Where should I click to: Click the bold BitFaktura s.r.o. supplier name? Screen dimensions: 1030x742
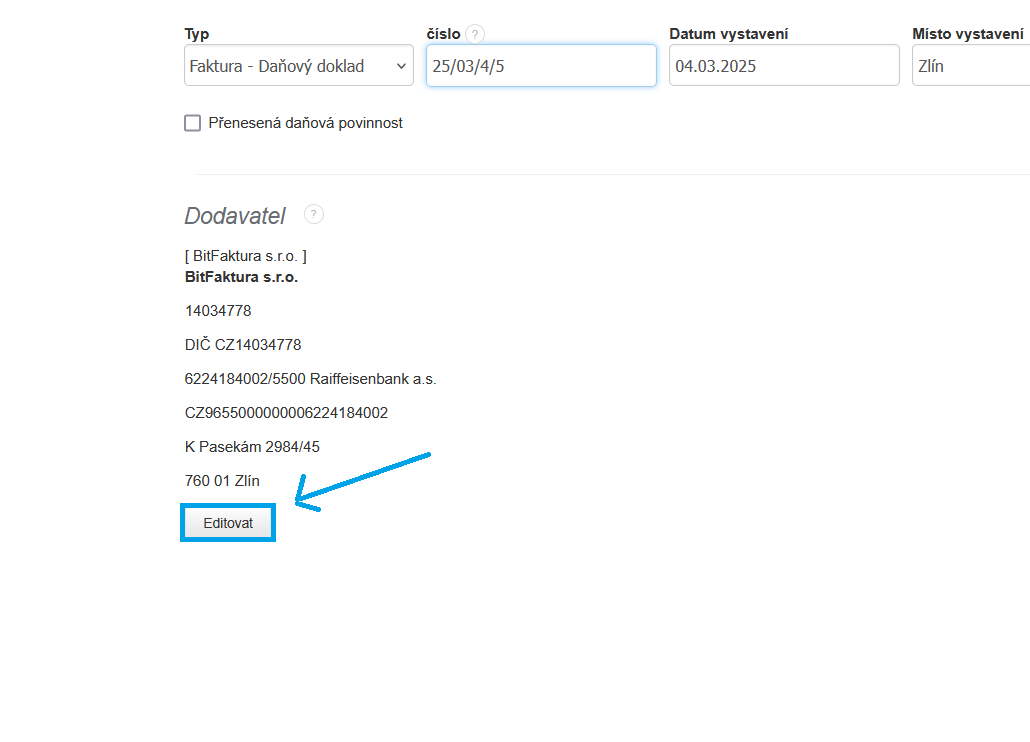(x=241, y=277)
